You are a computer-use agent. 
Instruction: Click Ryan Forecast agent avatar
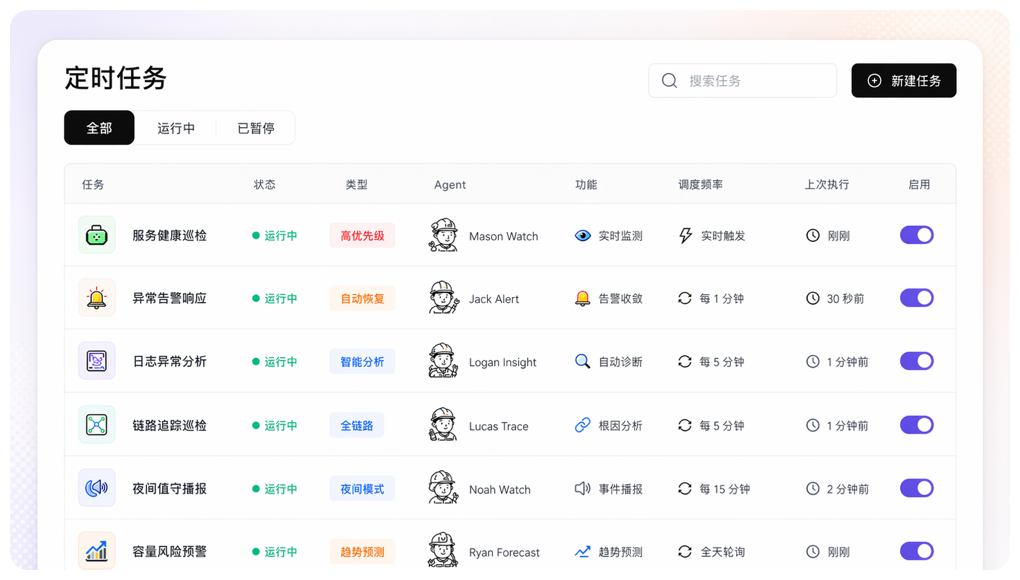pos(443,550)
